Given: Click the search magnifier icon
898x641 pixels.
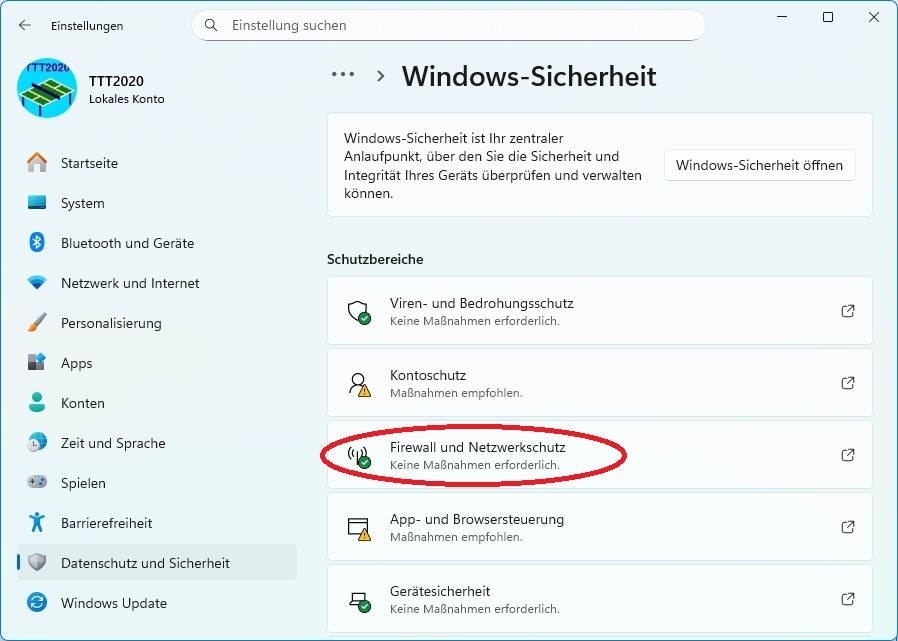Looking at the screenshot, I should 211,25.
